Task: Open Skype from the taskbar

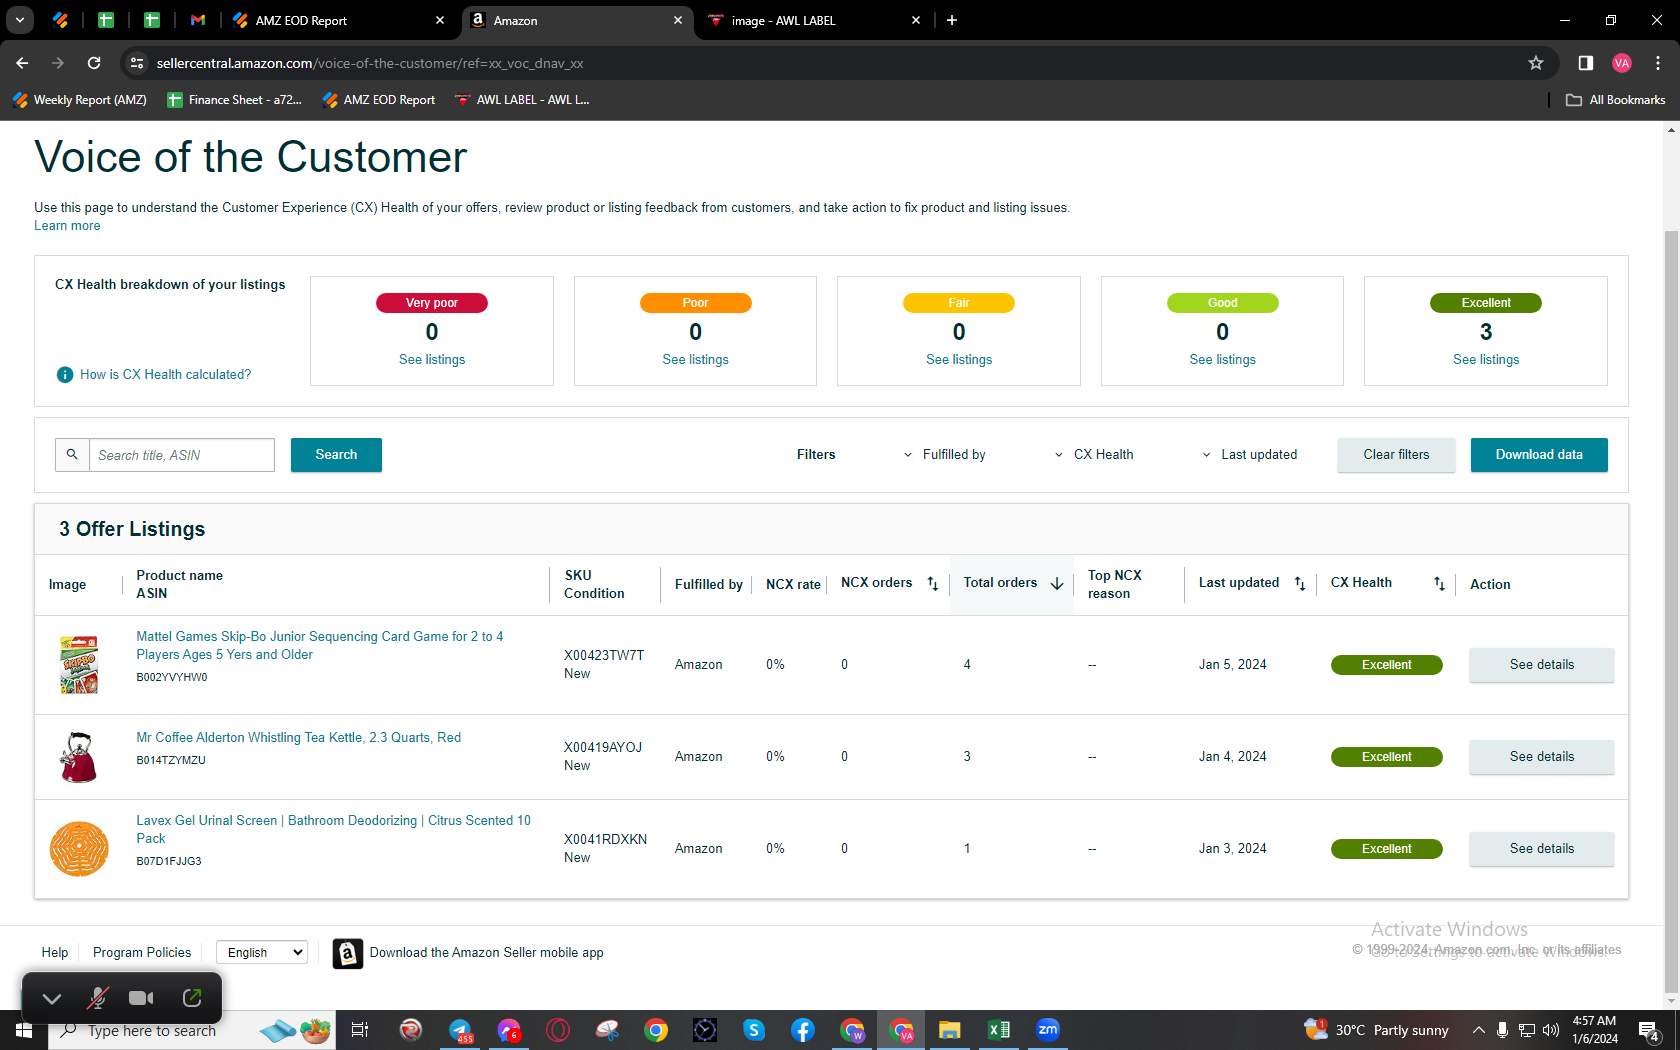Action: coord(754,1030)
